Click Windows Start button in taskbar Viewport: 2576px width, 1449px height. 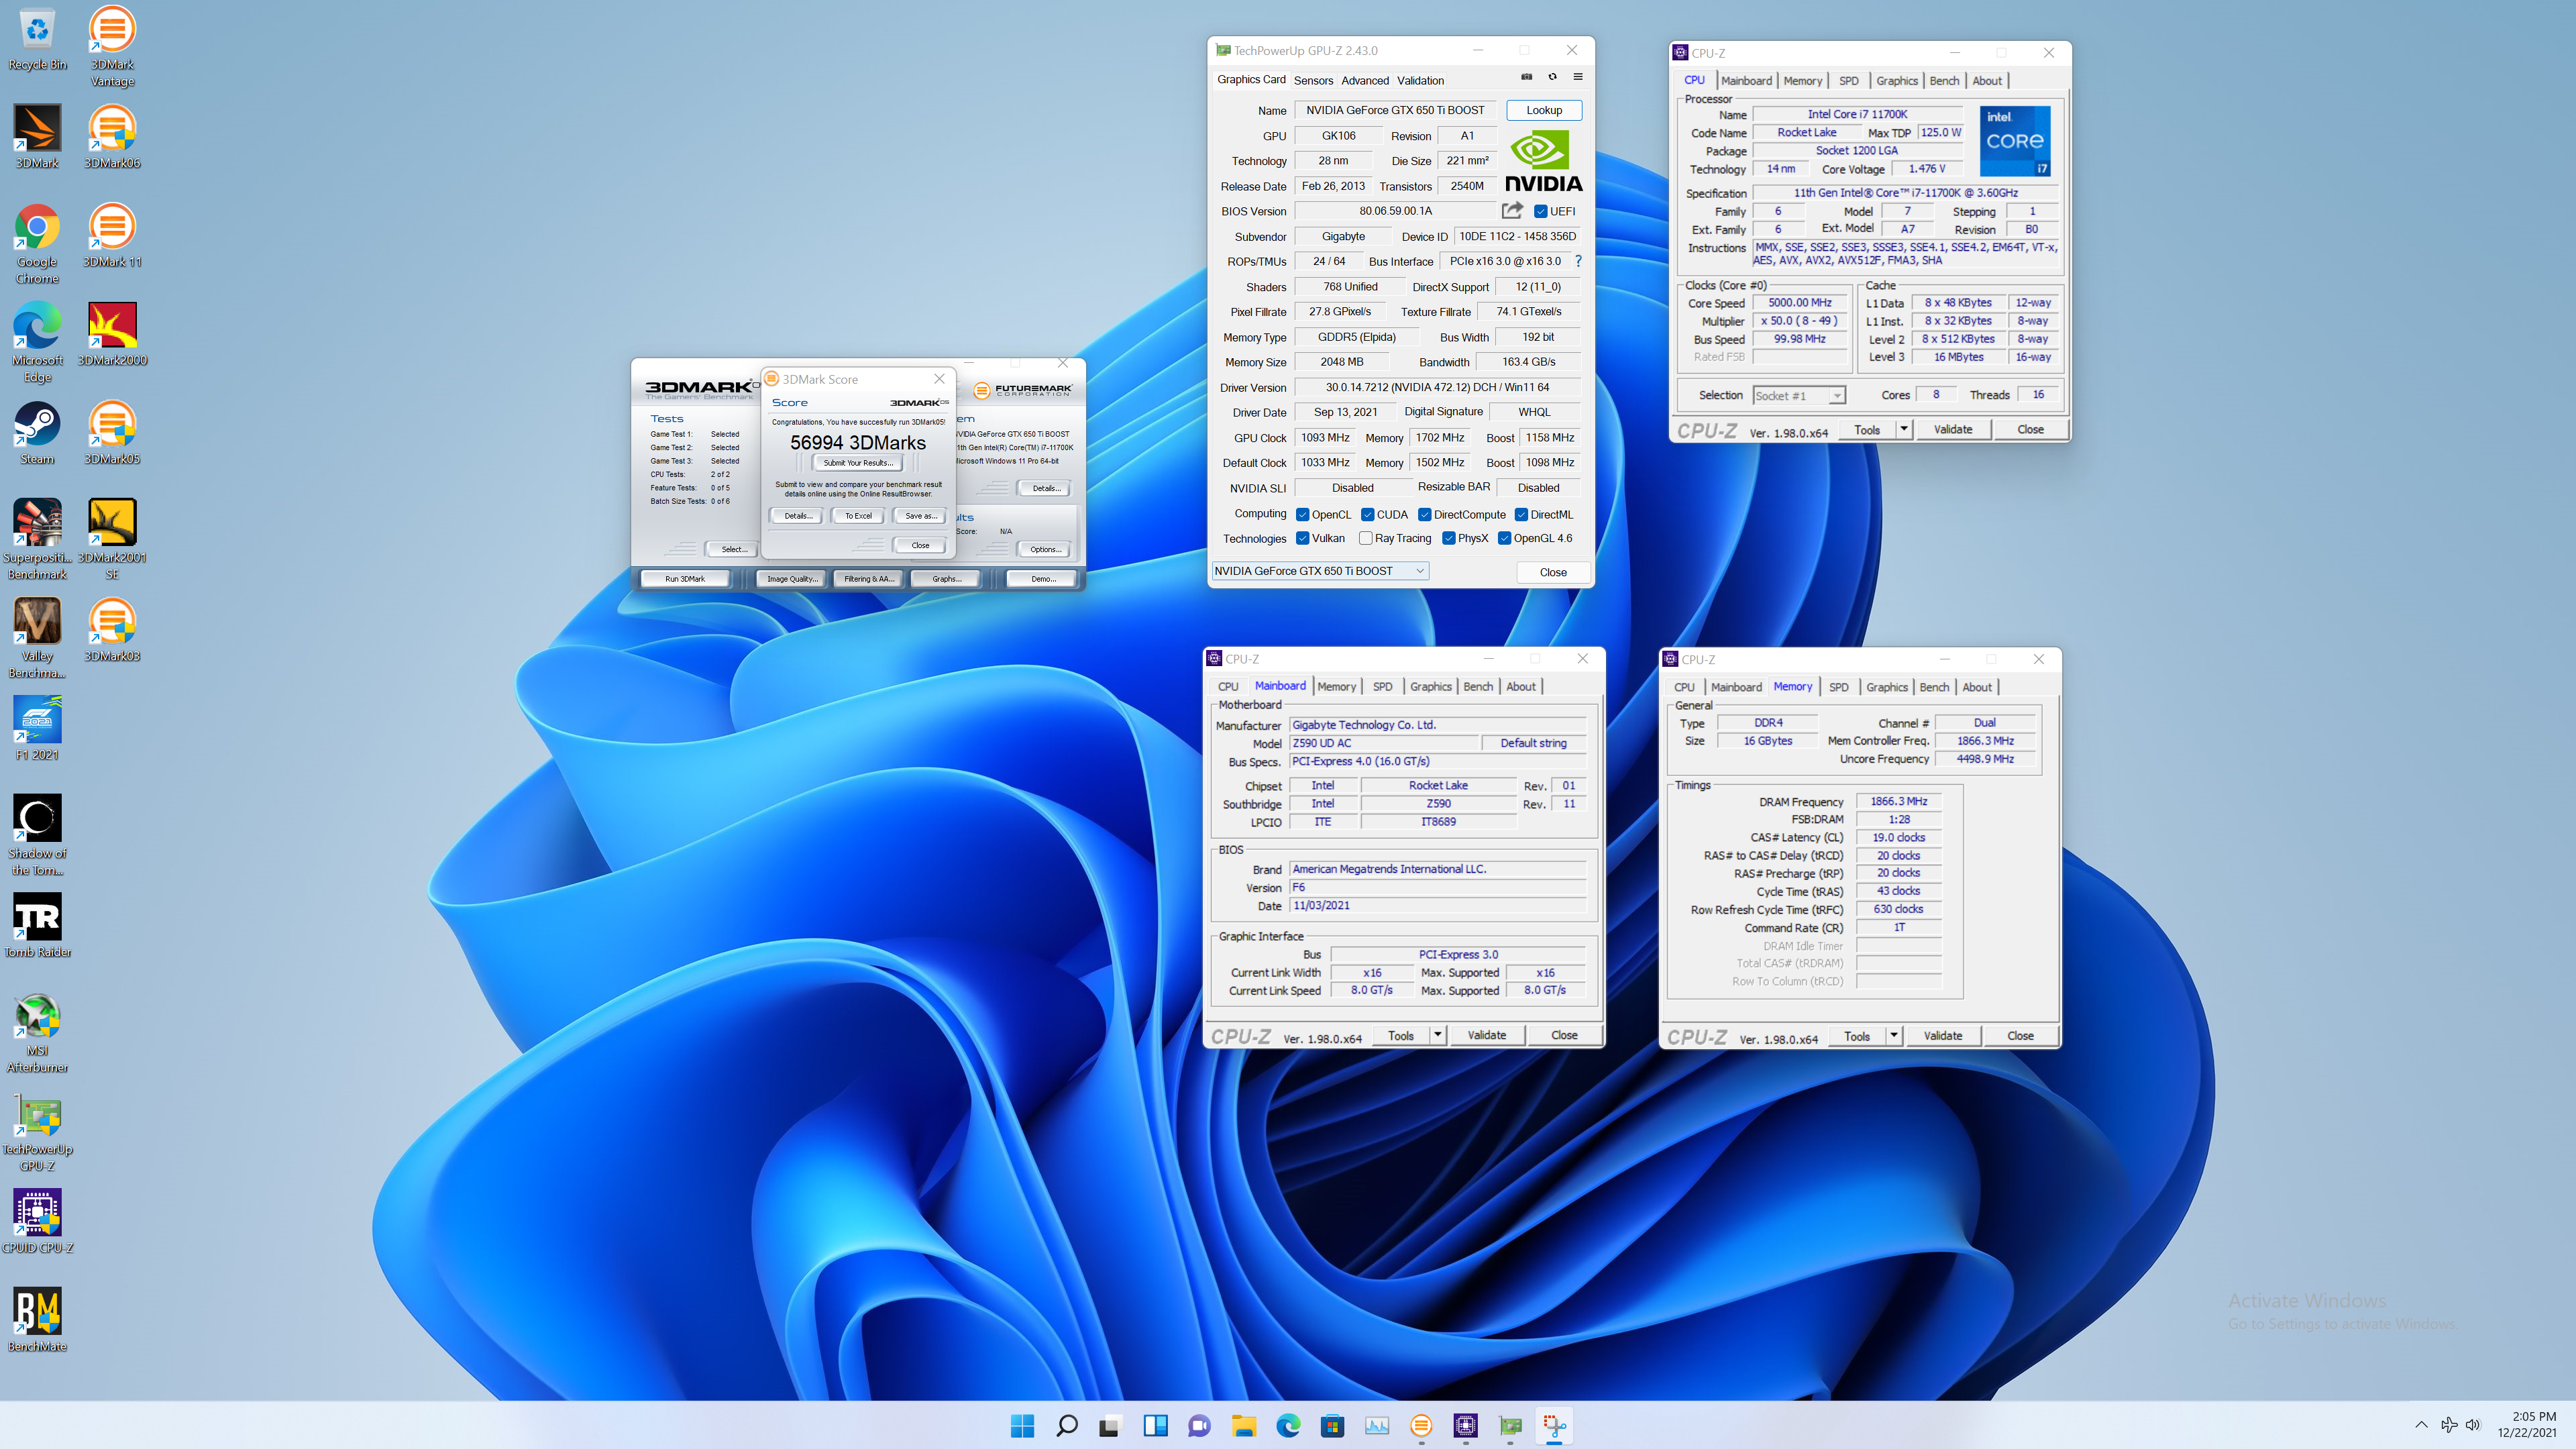coord(1022,1425)
